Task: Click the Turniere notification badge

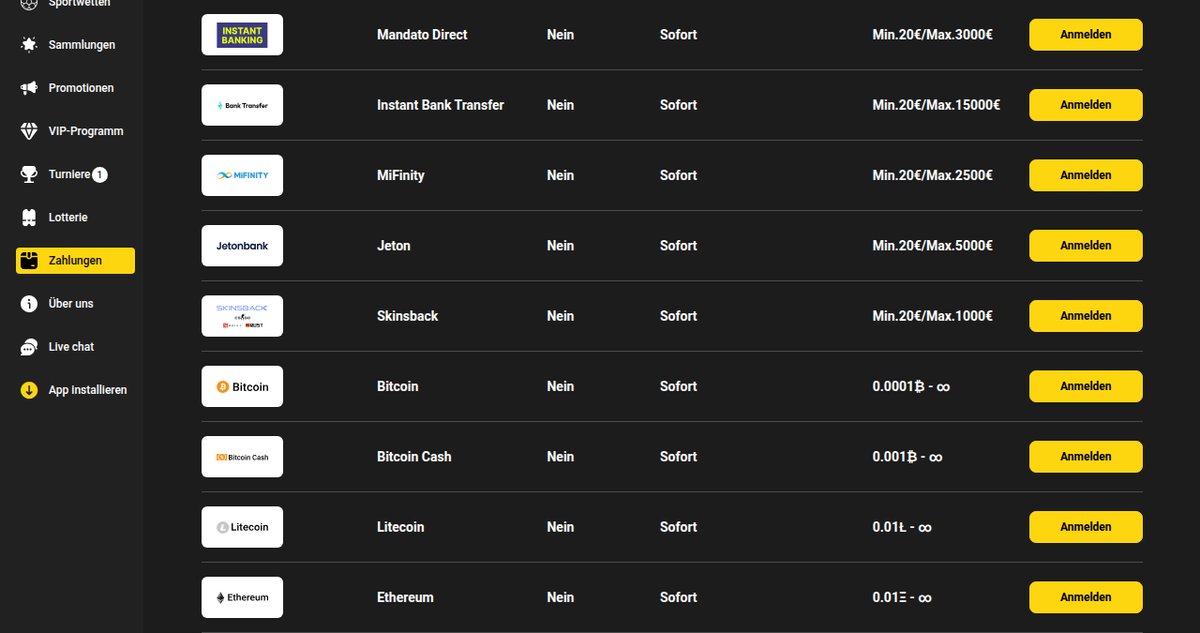Action: pyautogui.click(x=100, y=175)
